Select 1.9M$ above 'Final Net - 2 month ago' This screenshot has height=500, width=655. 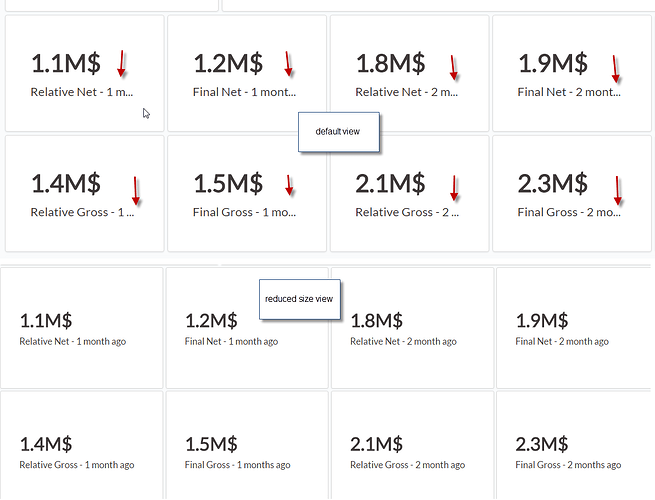point(542,321)
